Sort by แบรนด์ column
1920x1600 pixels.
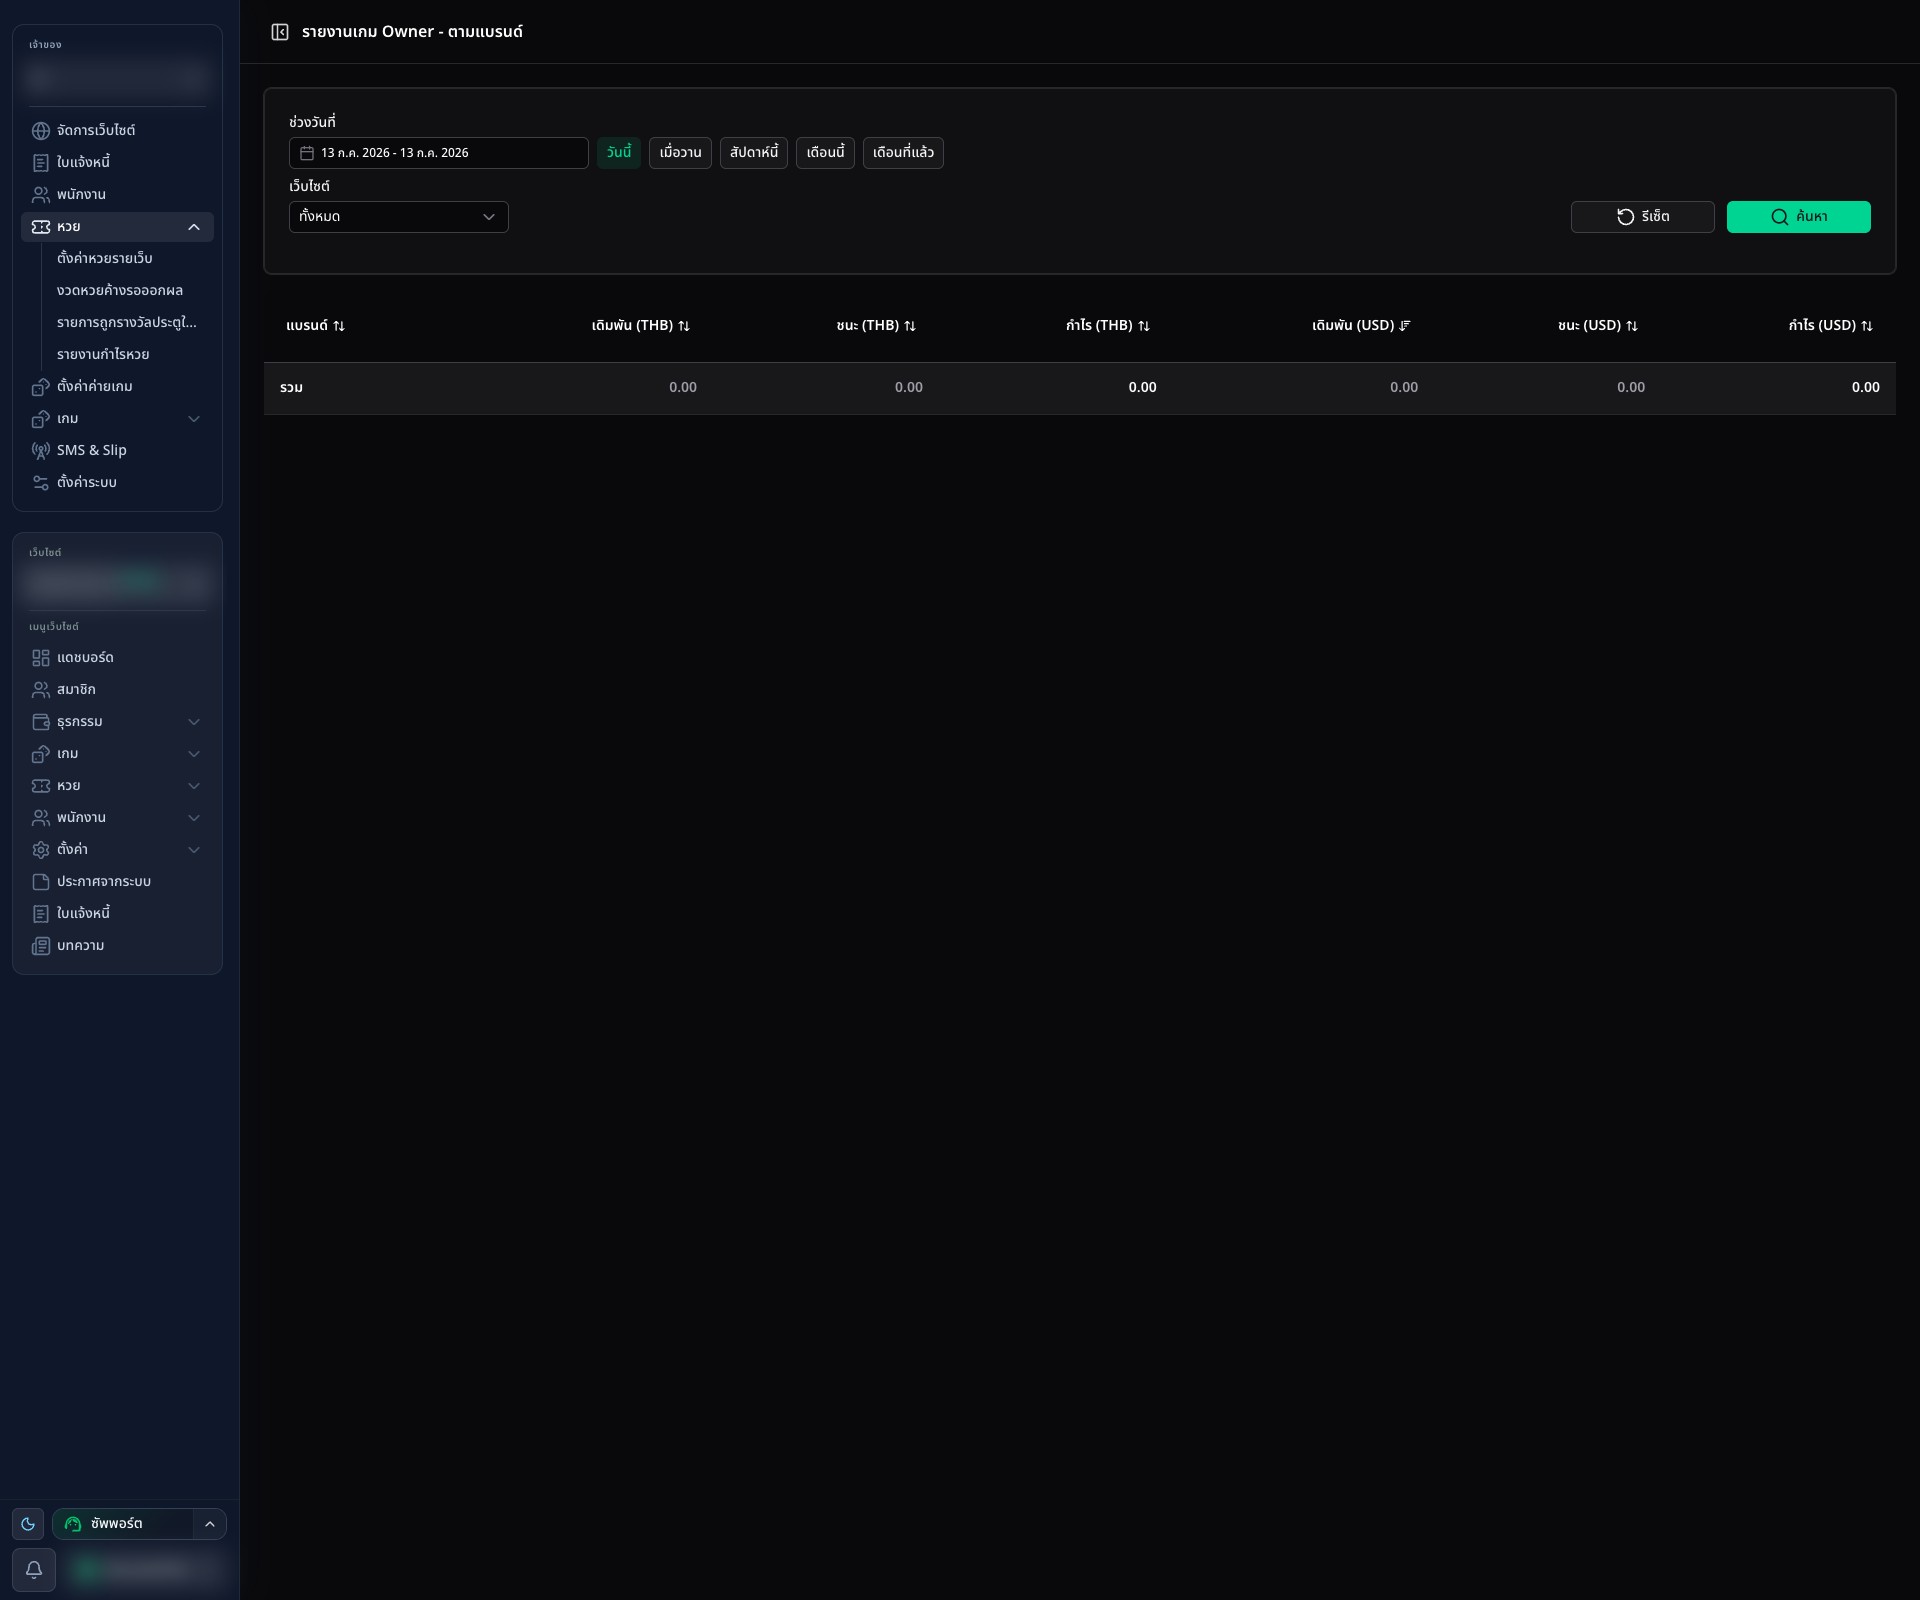[x=315, y=326]
